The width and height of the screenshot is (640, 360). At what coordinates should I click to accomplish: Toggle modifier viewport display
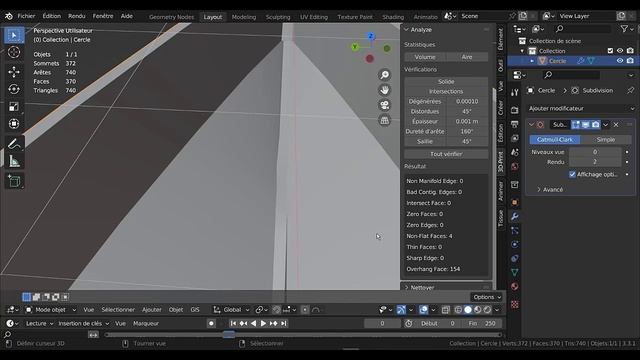click(x=585, y=124)
